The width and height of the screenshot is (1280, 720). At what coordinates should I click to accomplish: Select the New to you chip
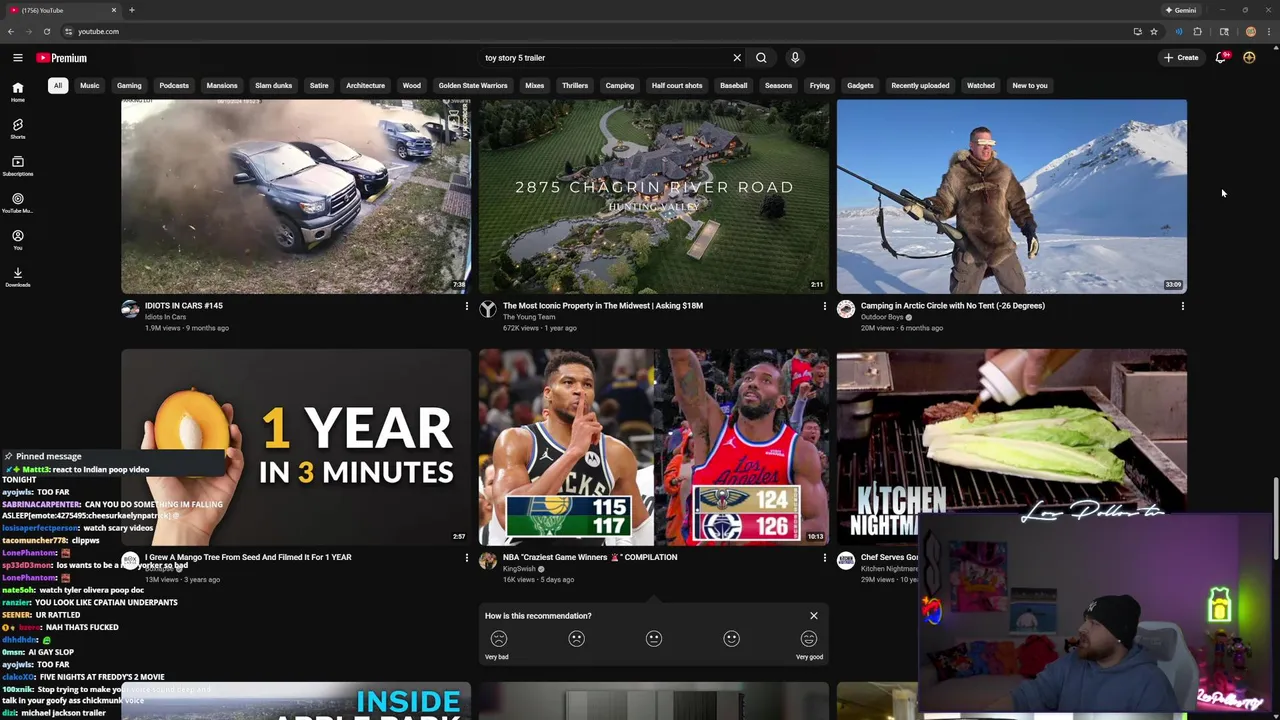click(x=1030, y=85)
